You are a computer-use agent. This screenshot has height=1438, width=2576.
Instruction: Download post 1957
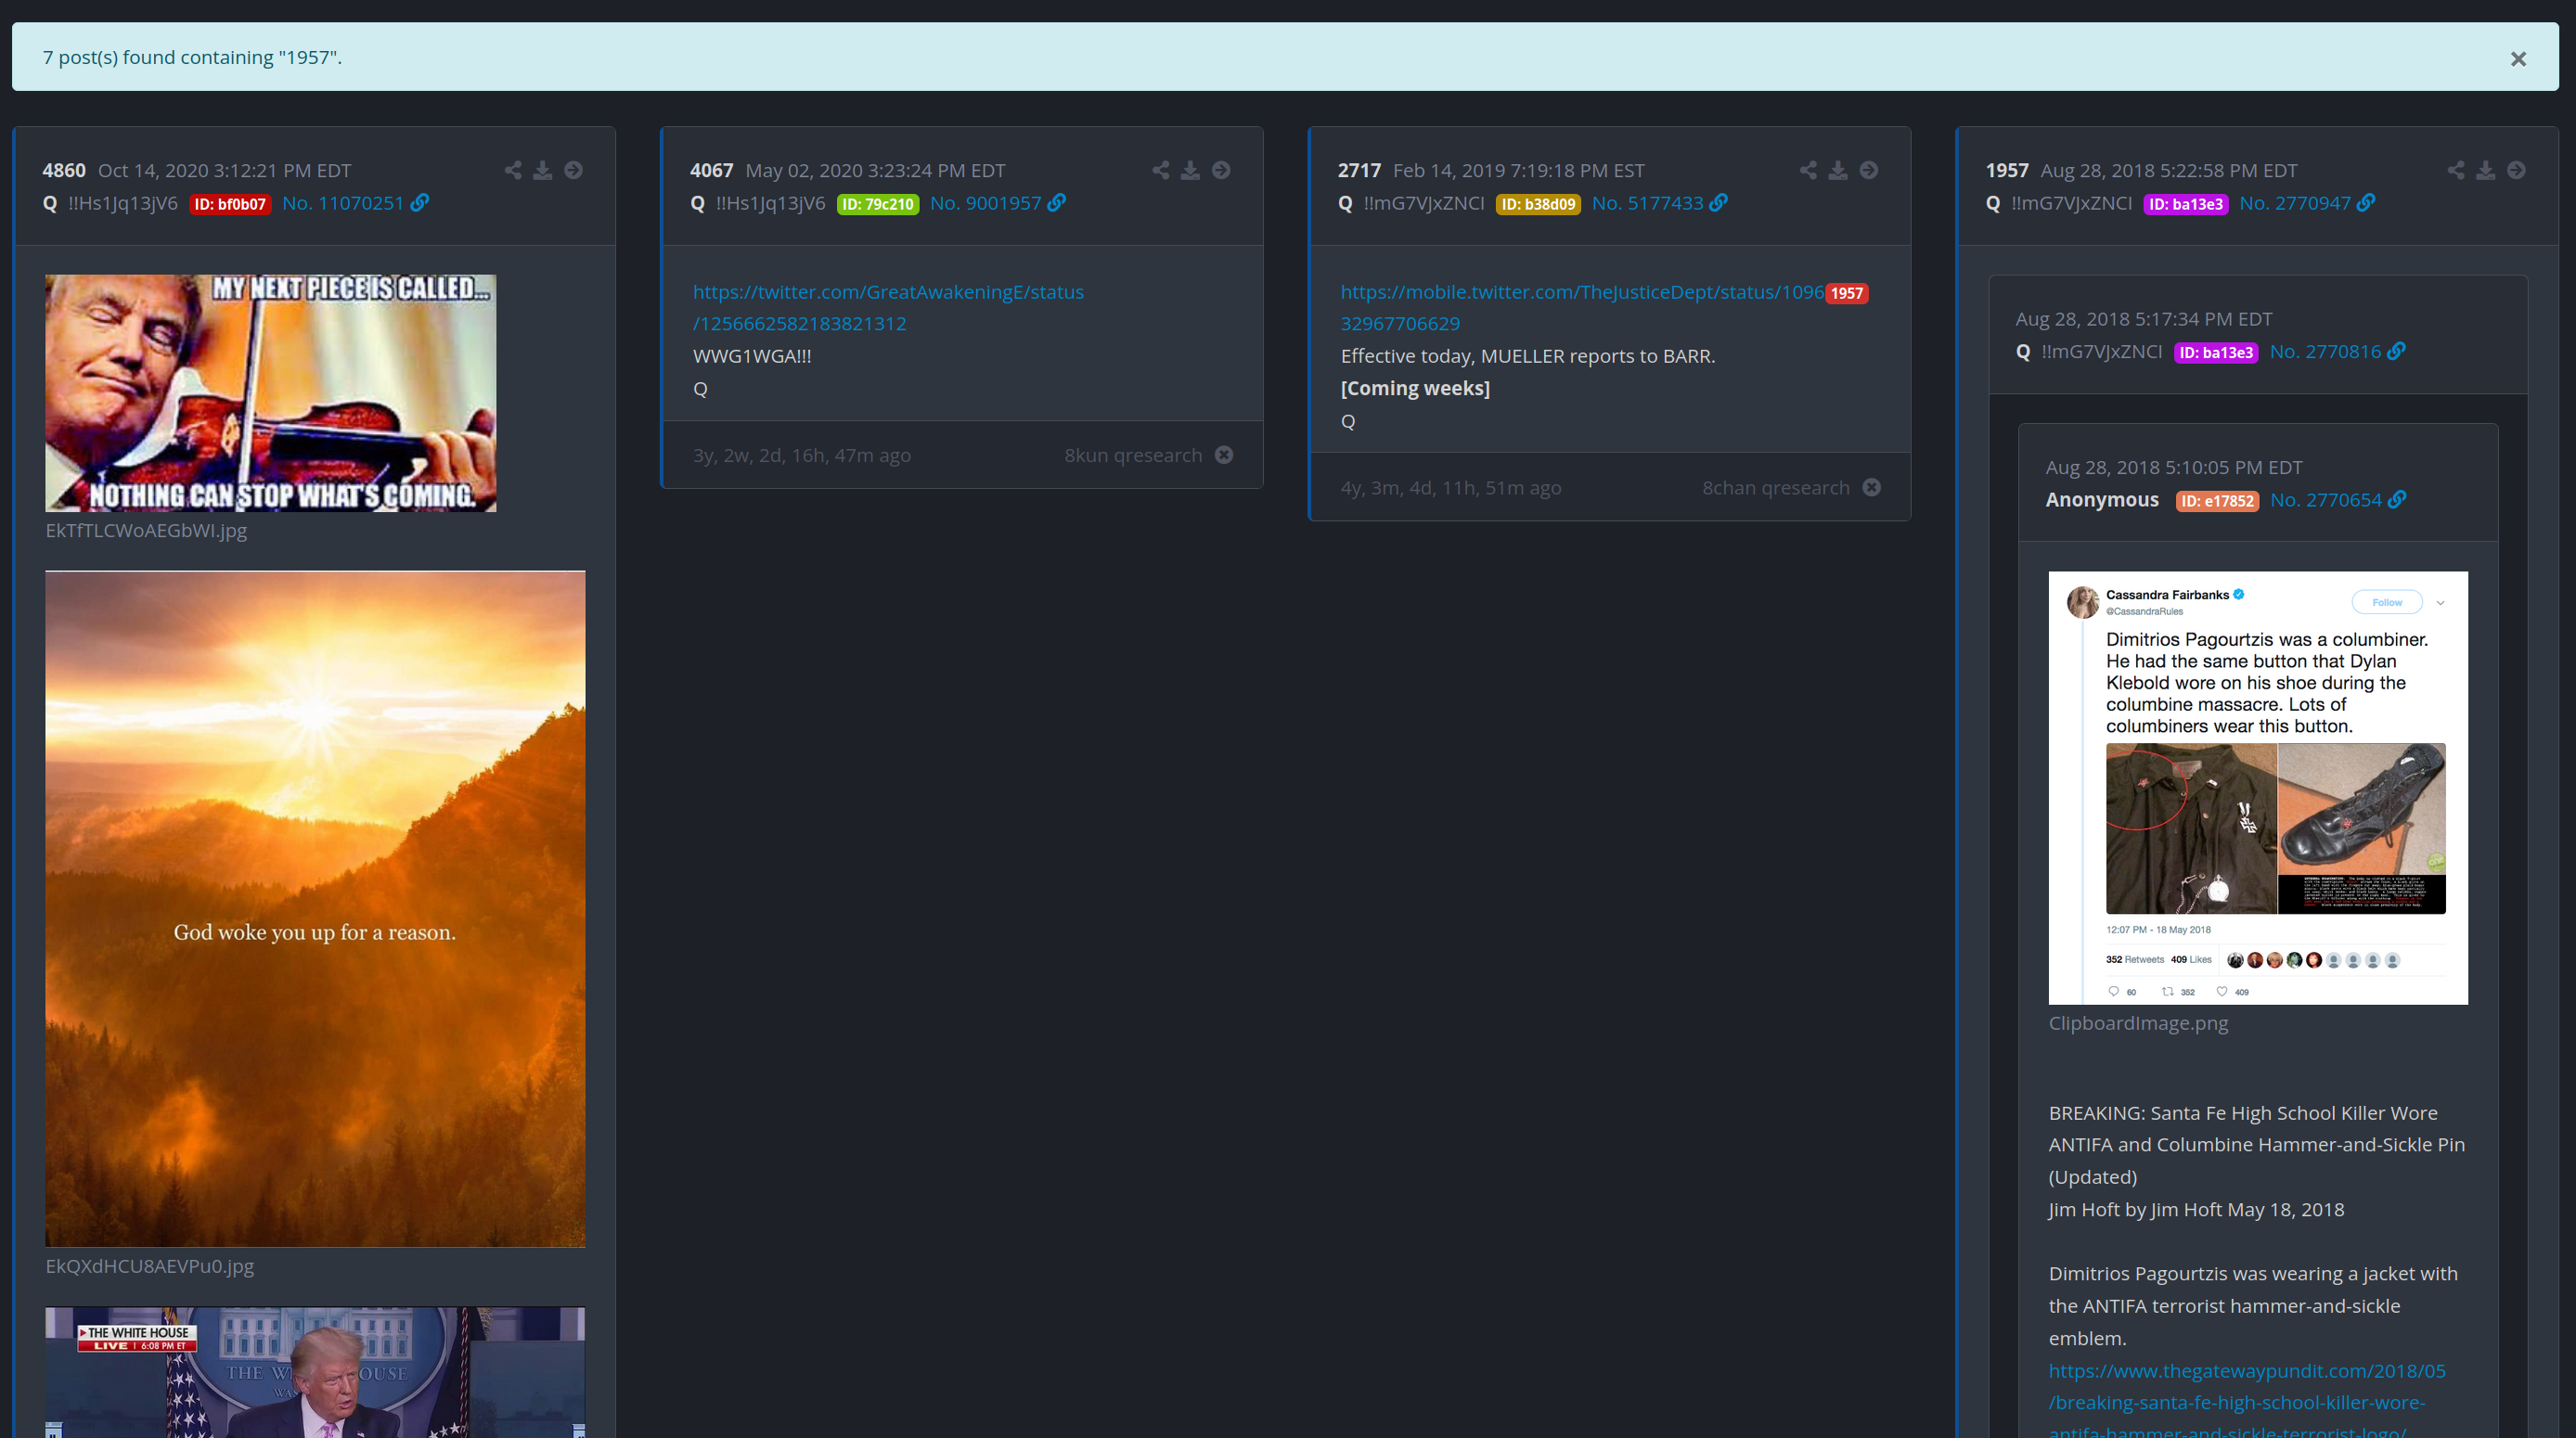[2486, 170]
